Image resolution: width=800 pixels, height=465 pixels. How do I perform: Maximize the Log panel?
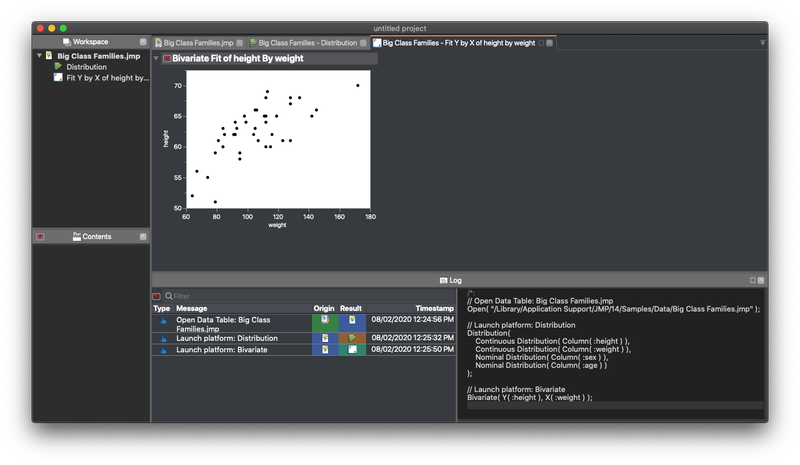tap(753, 280)
